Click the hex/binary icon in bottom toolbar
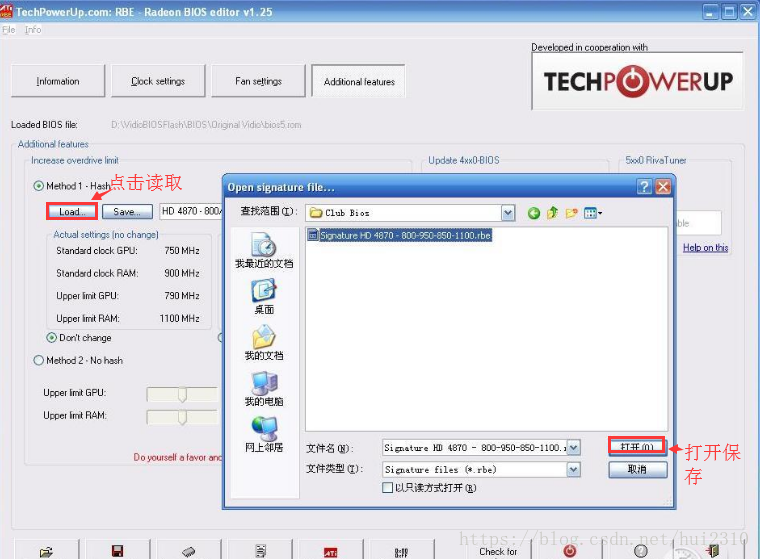Viewport: 760px width, 559px height. pos(401,552)
